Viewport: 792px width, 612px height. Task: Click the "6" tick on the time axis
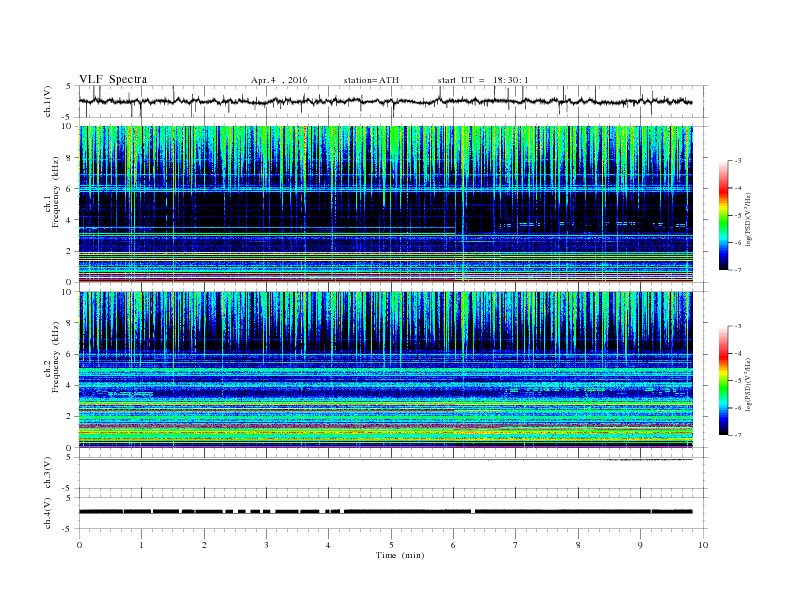tap(453, 545)
